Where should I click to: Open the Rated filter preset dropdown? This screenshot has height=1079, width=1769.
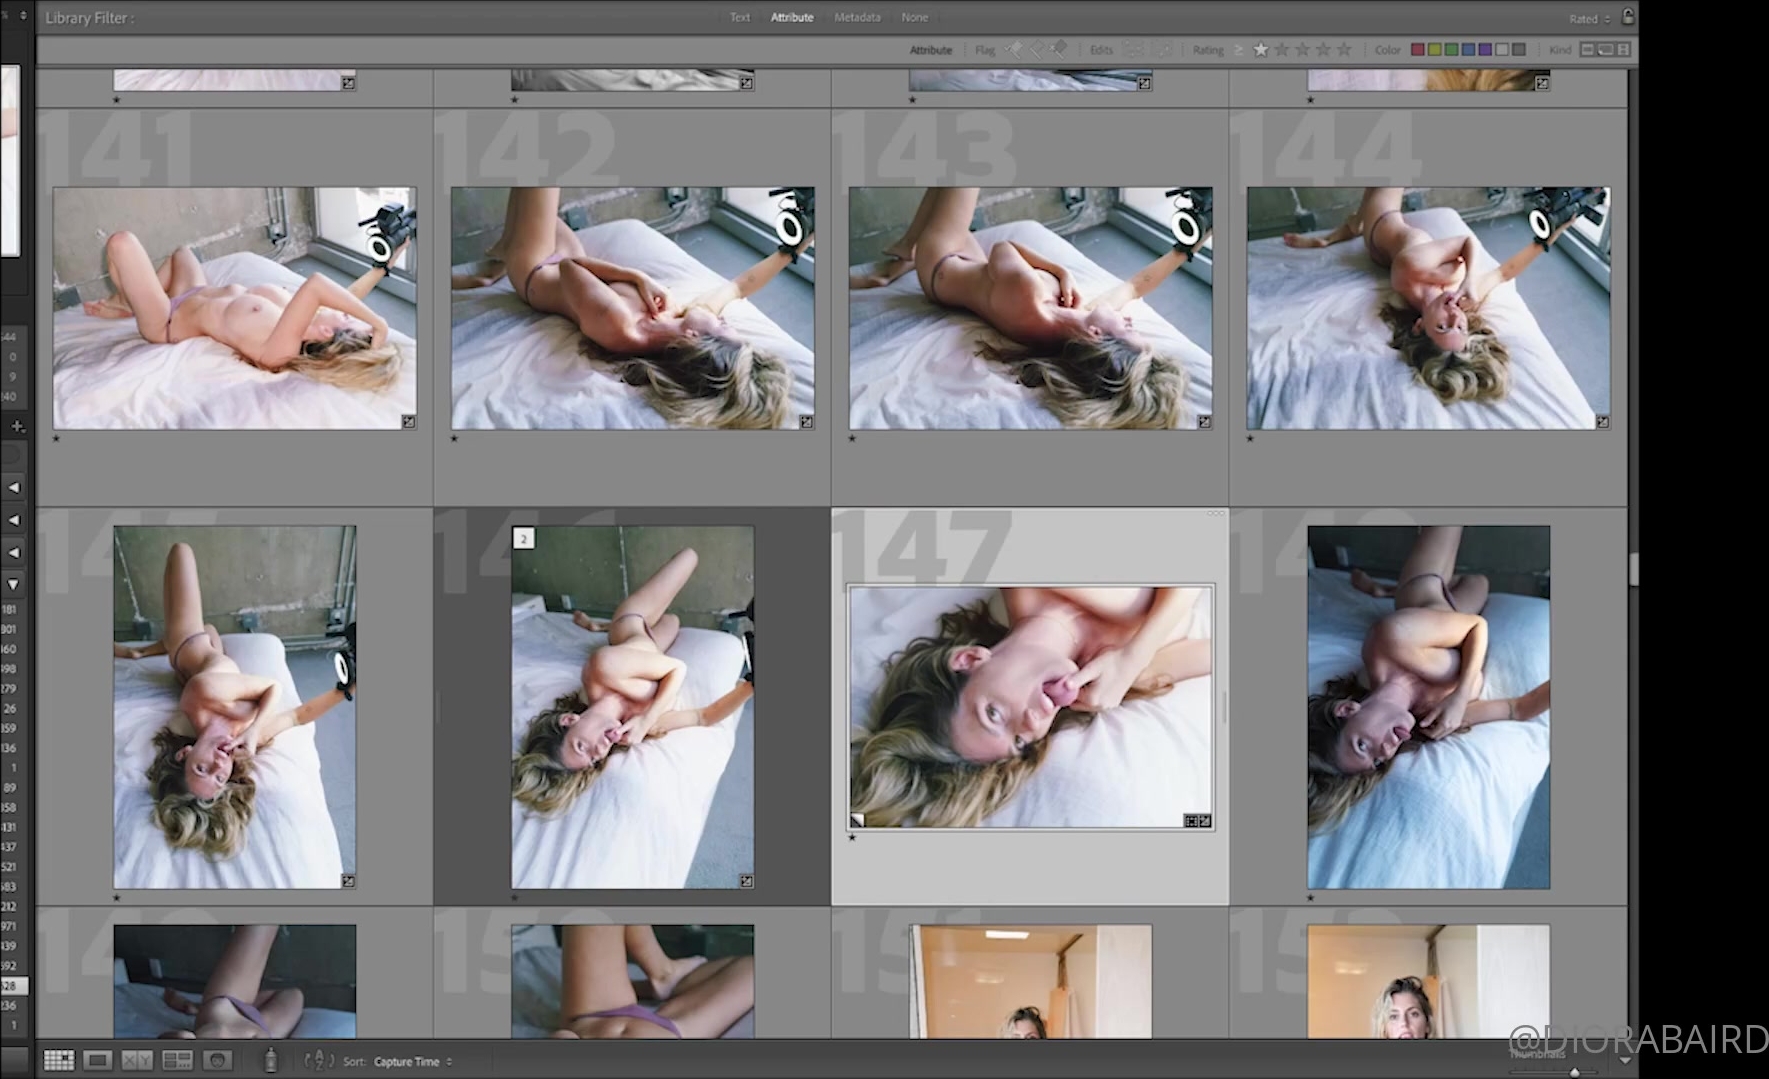[x=1589, y=18]
